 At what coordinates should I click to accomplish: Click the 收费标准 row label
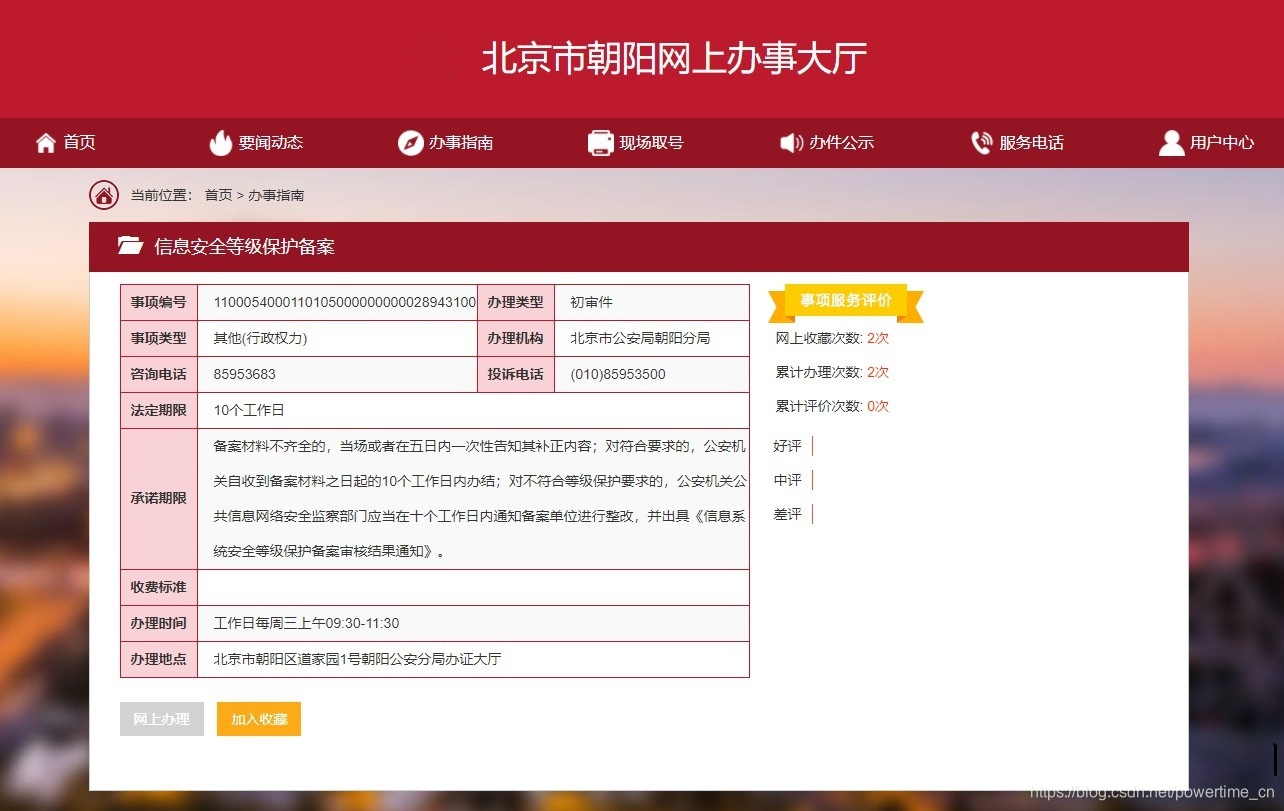point(158,587)
